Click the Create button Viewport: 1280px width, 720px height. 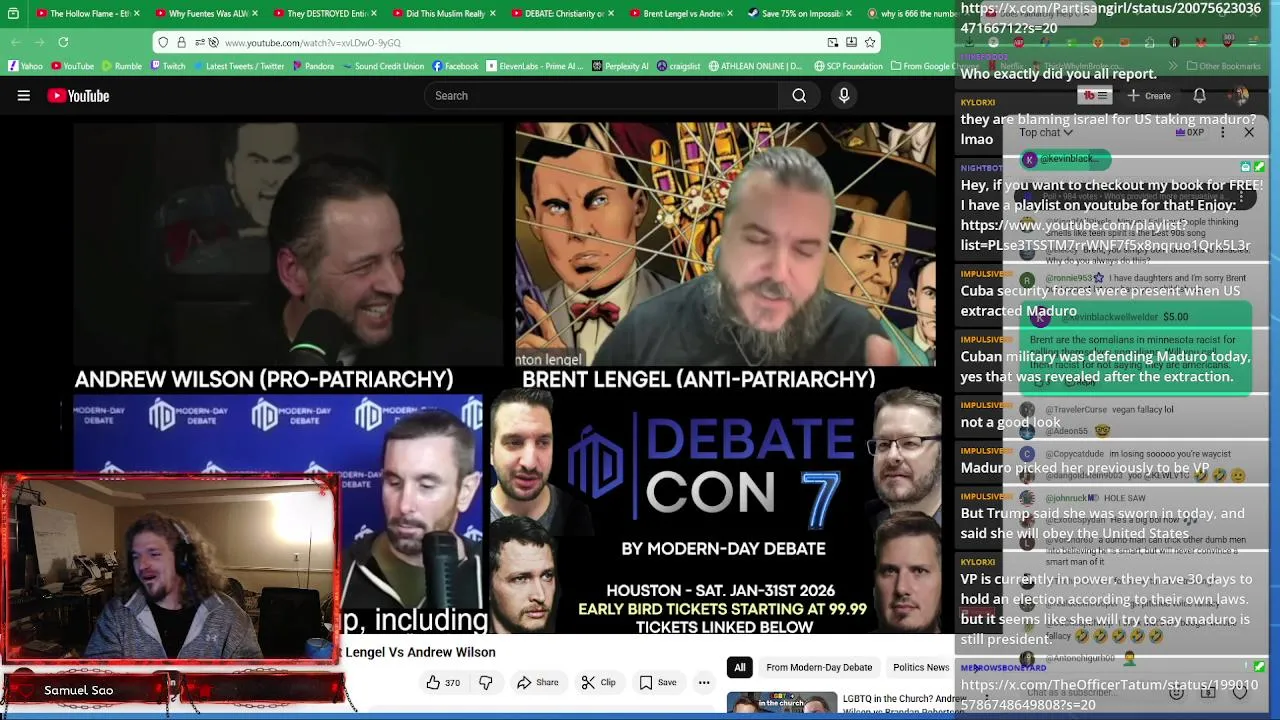pos(1149,96)
